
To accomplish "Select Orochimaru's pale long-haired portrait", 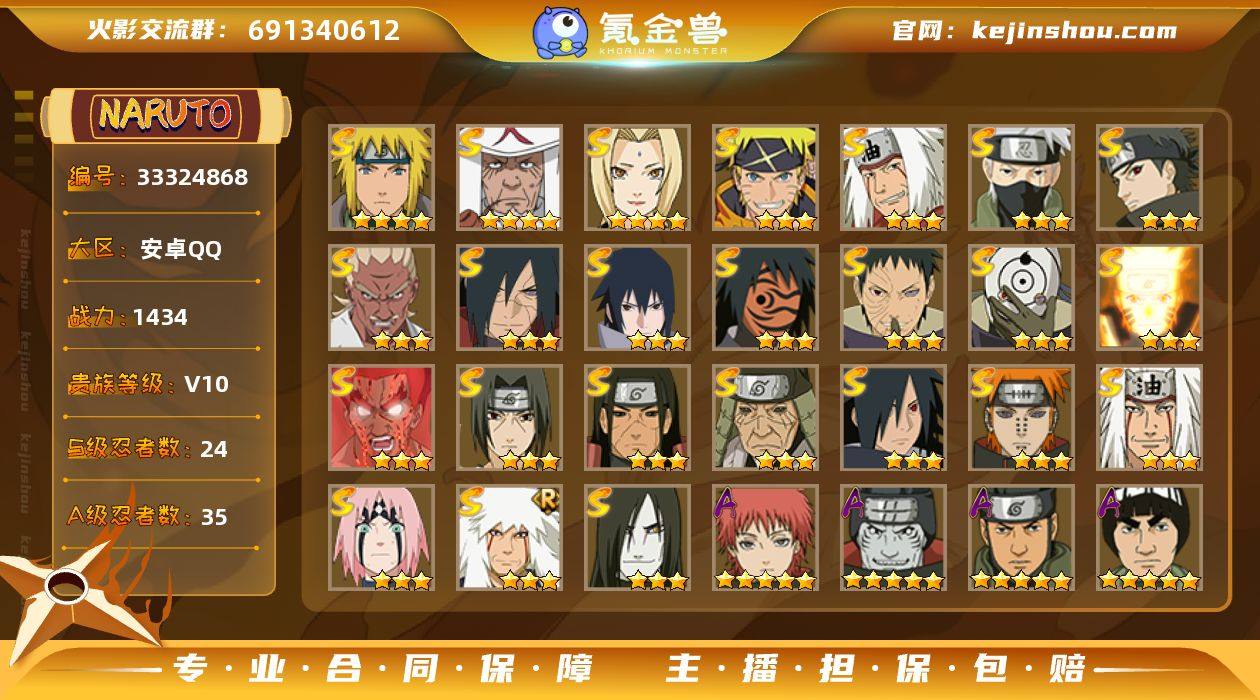I will point(637,538).
